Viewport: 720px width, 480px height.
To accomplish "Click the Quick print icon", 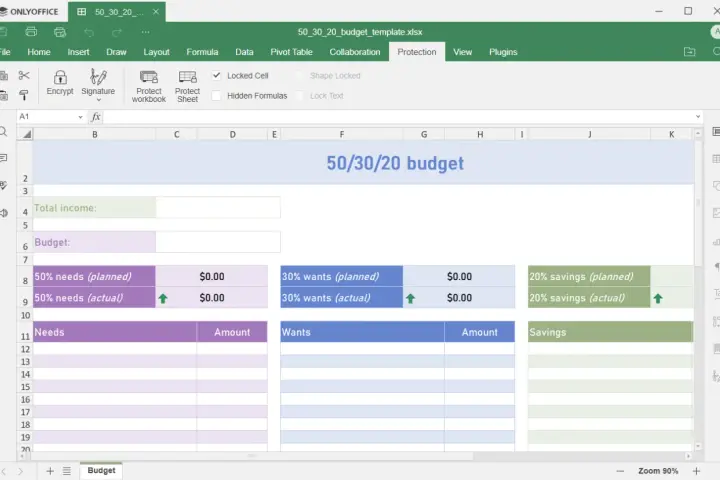I will [x=60, y=32].
